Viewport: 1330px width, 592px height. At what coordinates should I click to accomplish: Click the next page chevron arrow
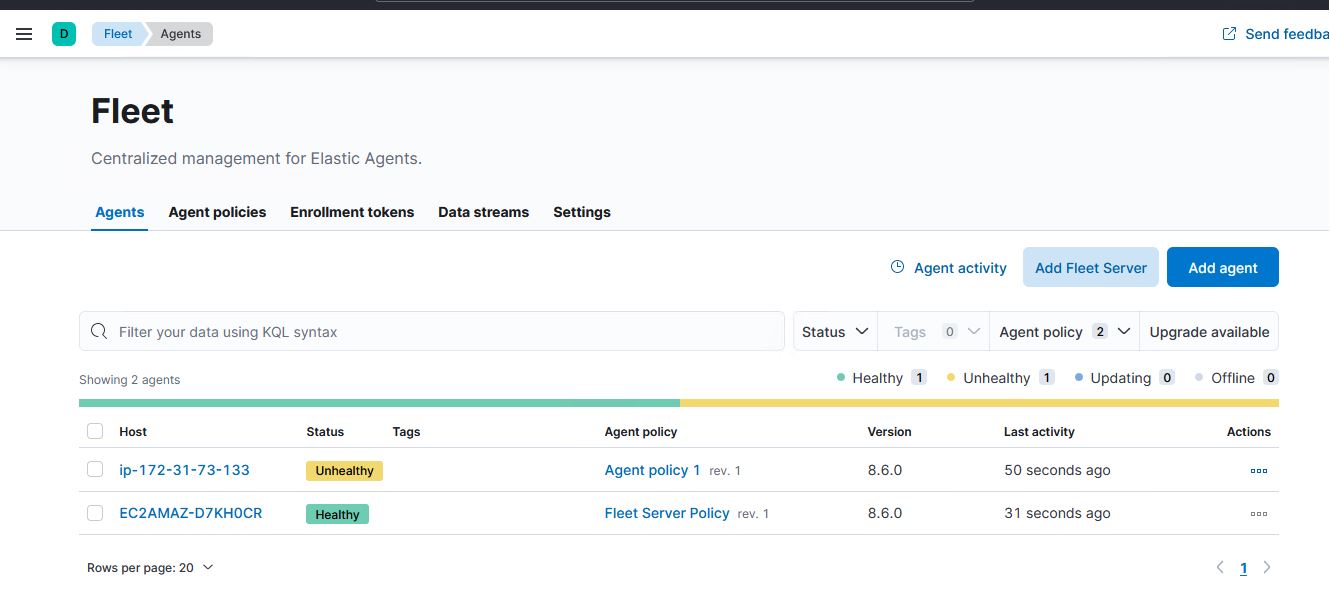[x=1267, y=567]
